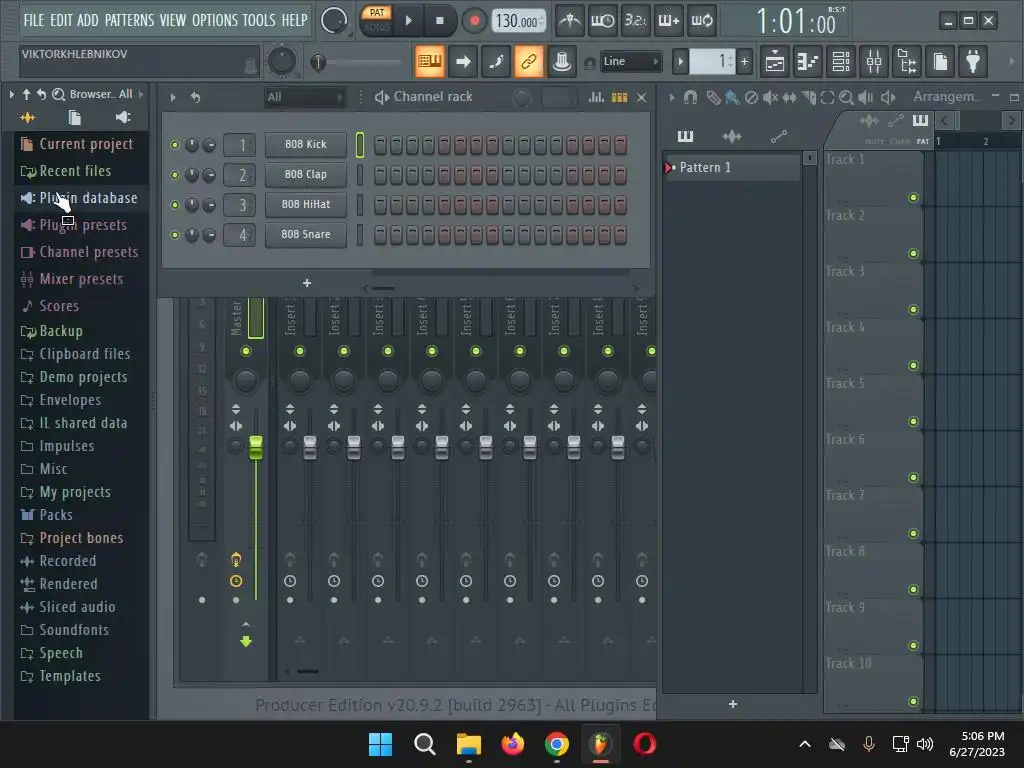Click the tempo field 130.000
This screenshot has width=1024, height=768.
tap(518, 21)
